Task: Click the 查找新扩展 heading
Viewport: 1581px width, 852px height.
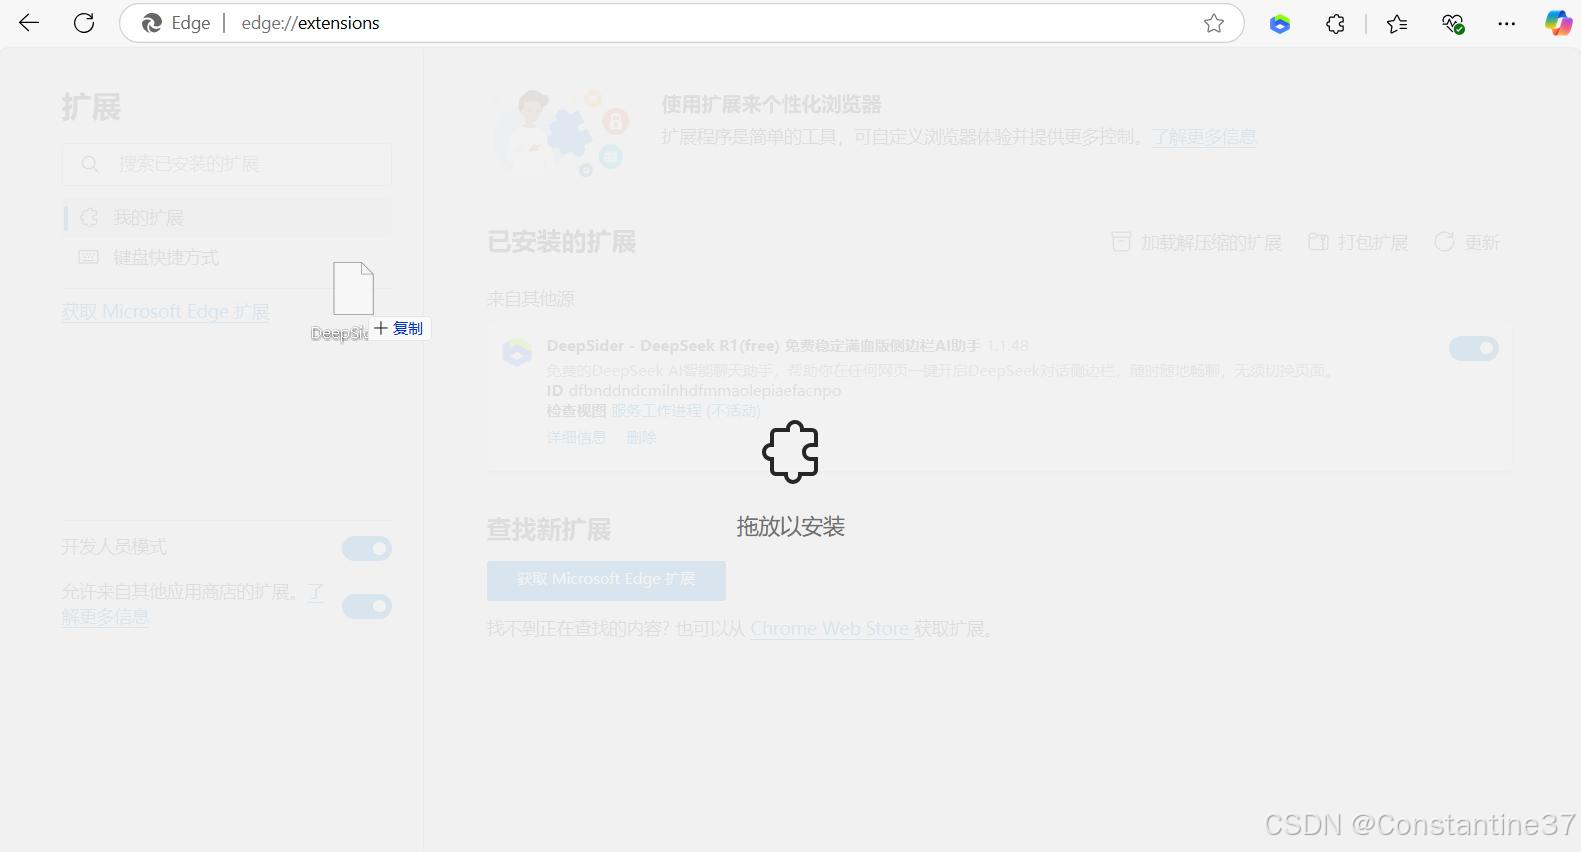Action: coord(548,530)
